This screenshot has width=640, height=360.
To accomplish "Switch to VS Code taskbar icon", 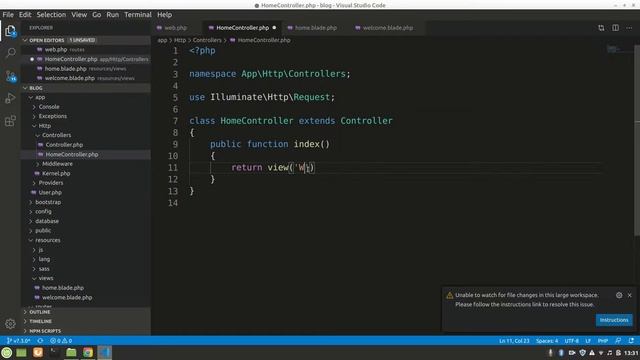I will click(x=104, y=353).
